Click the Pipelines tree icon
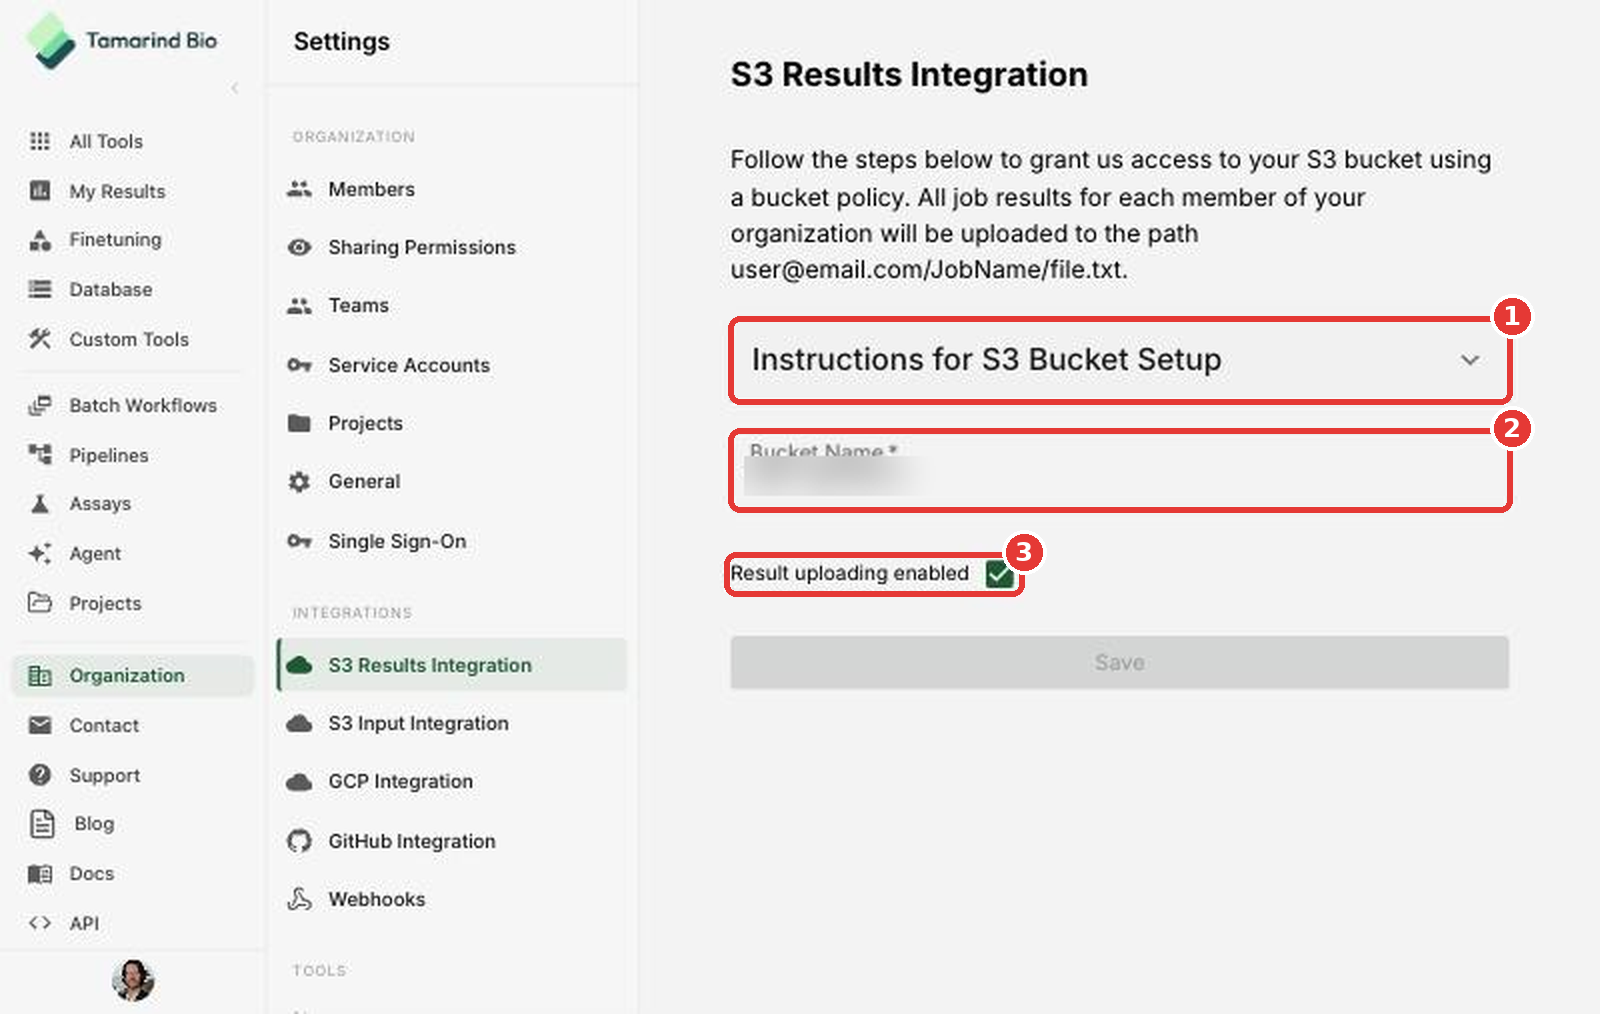 pos(40,454)
